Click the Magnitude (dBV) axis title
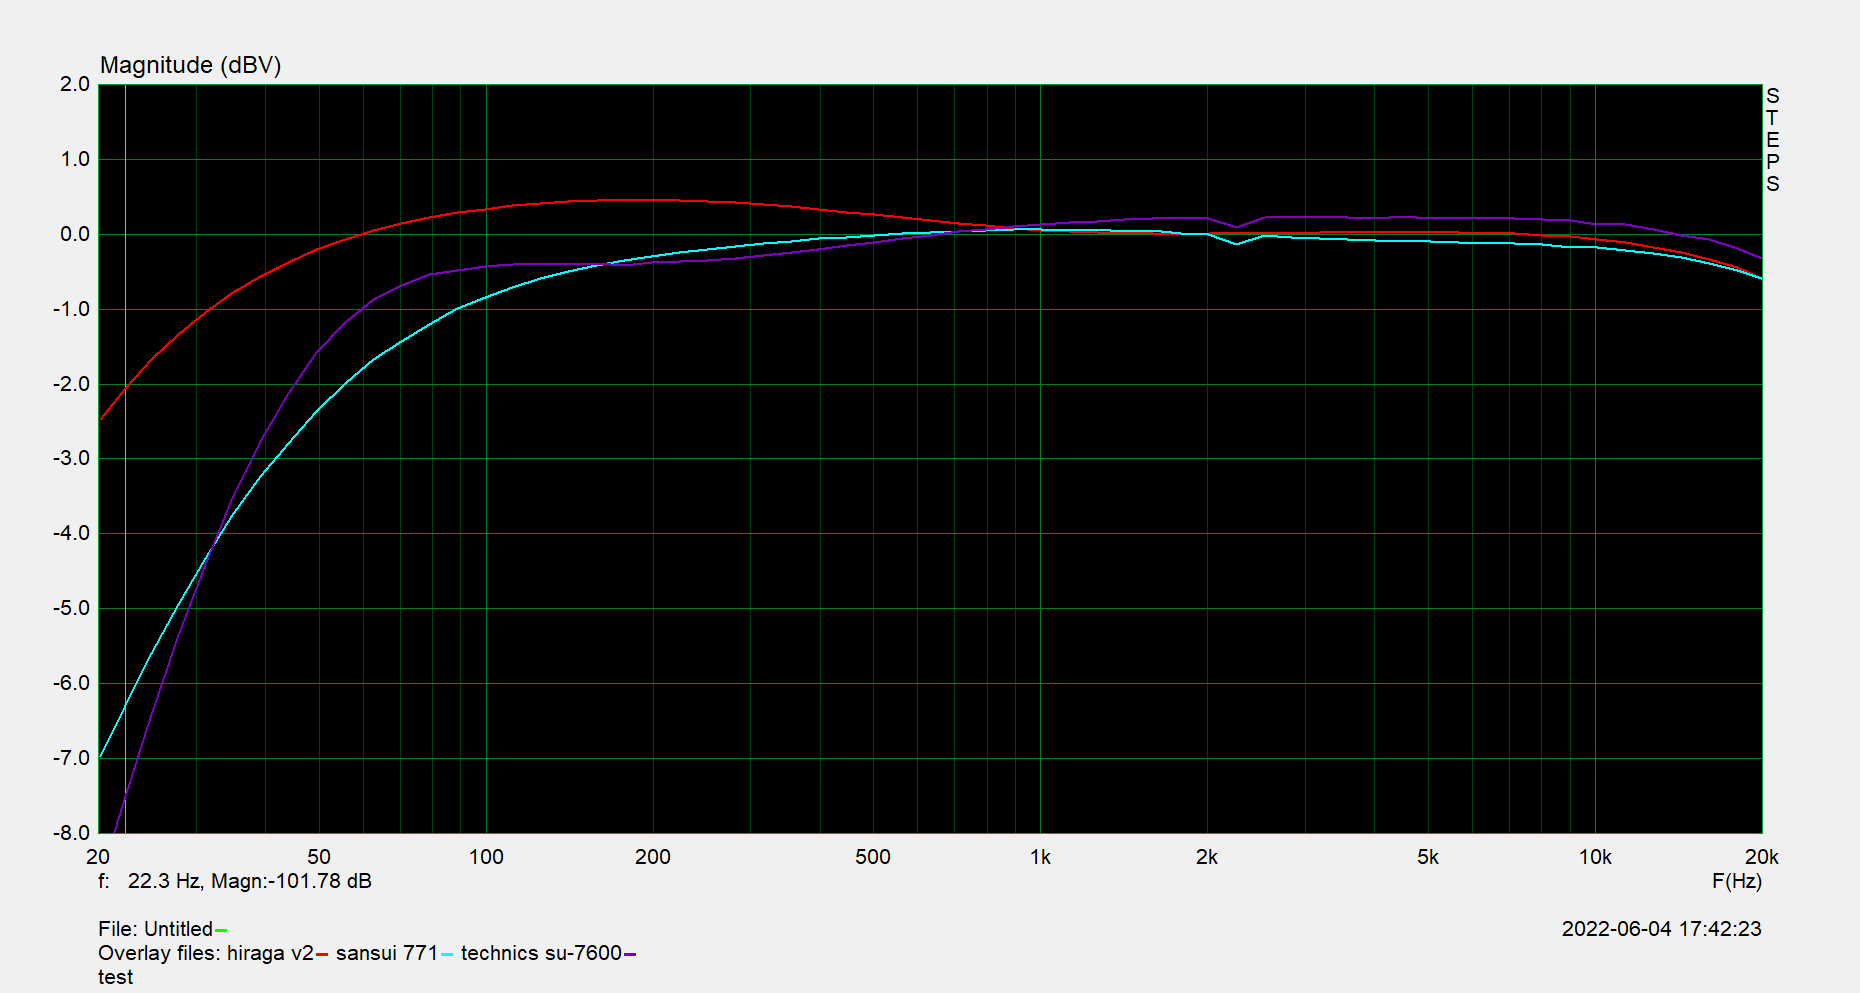Screen dimensions: 1860x993 click(x=190, y=65)
